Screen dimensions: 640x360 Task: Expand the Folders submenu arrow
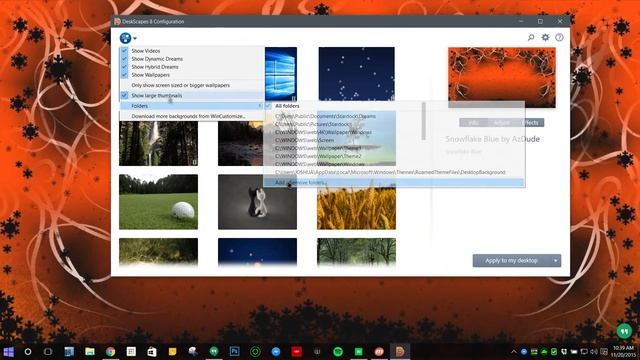[260, 106]
